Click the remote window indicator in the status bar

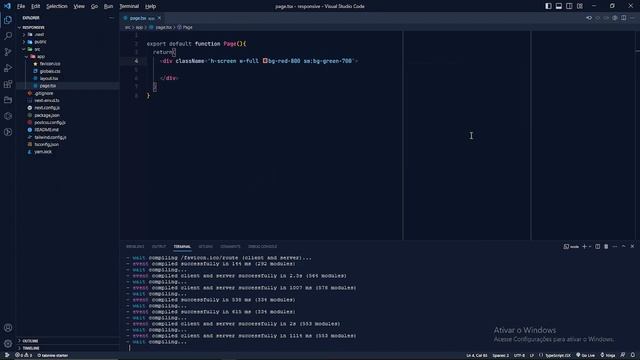pos(7,355)
